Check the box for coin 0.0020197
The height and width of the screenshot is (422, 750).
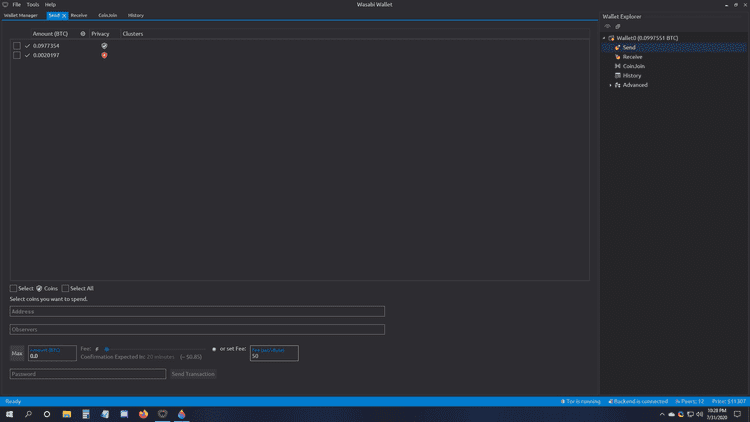point(17,55)
